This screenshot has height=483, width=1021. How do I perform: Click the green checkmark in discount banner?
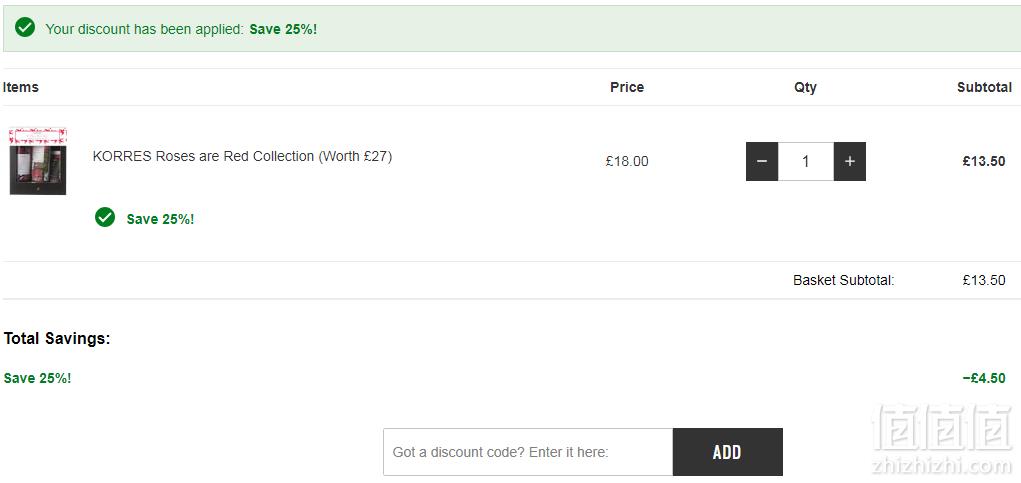(25, 28)
